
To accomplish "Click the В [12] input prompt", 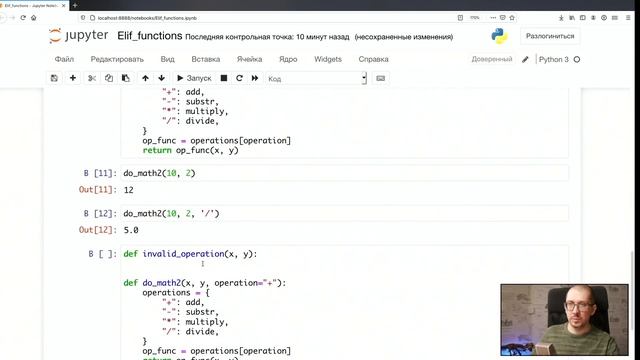I will coord(100,213).
